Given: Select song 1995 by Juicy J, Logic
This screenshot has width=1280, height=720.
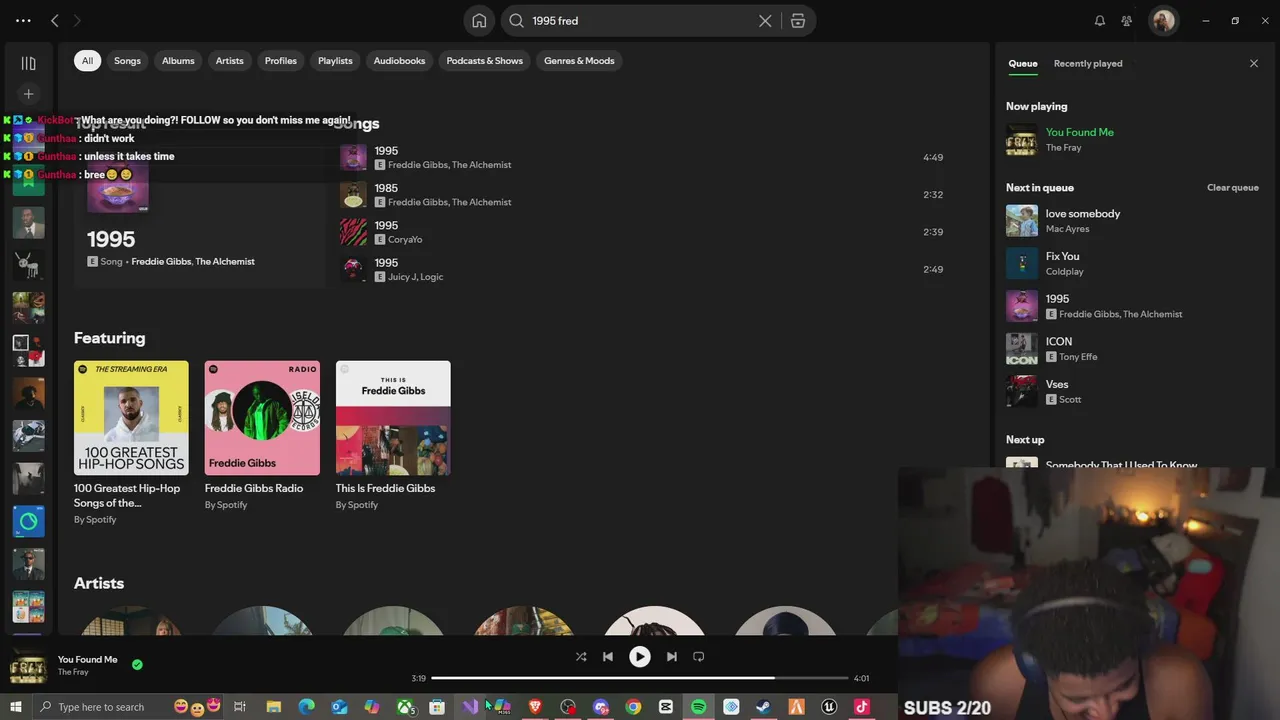Looking at the screenshot, I should tap(642, 269).
